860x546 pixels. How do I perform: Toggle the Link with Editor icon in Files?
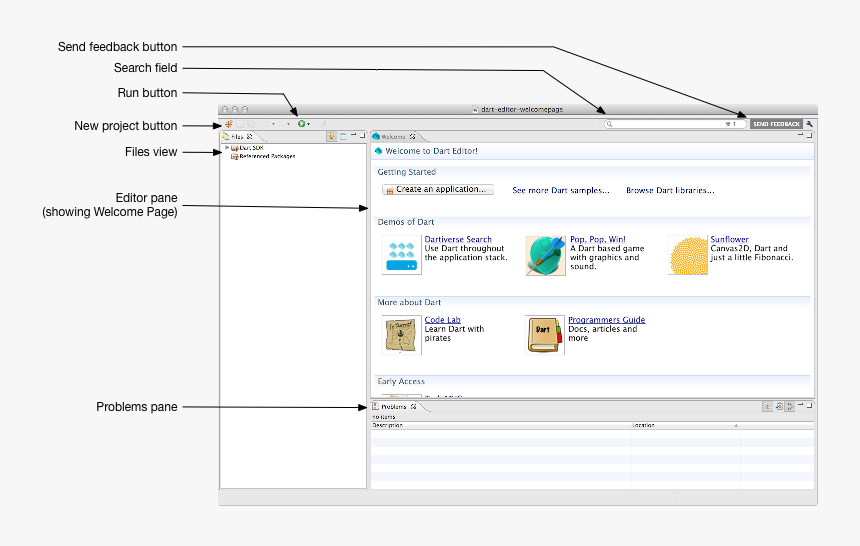pyautogui.click(x=331, y=136)
